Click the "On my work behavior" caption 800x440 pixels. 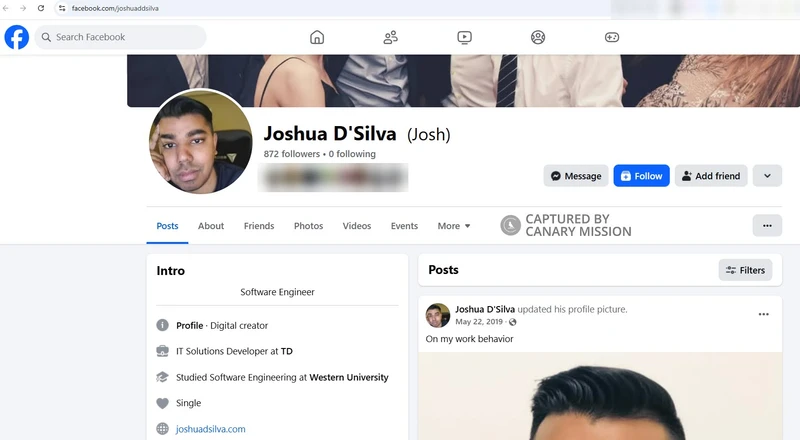click(469, 339)
